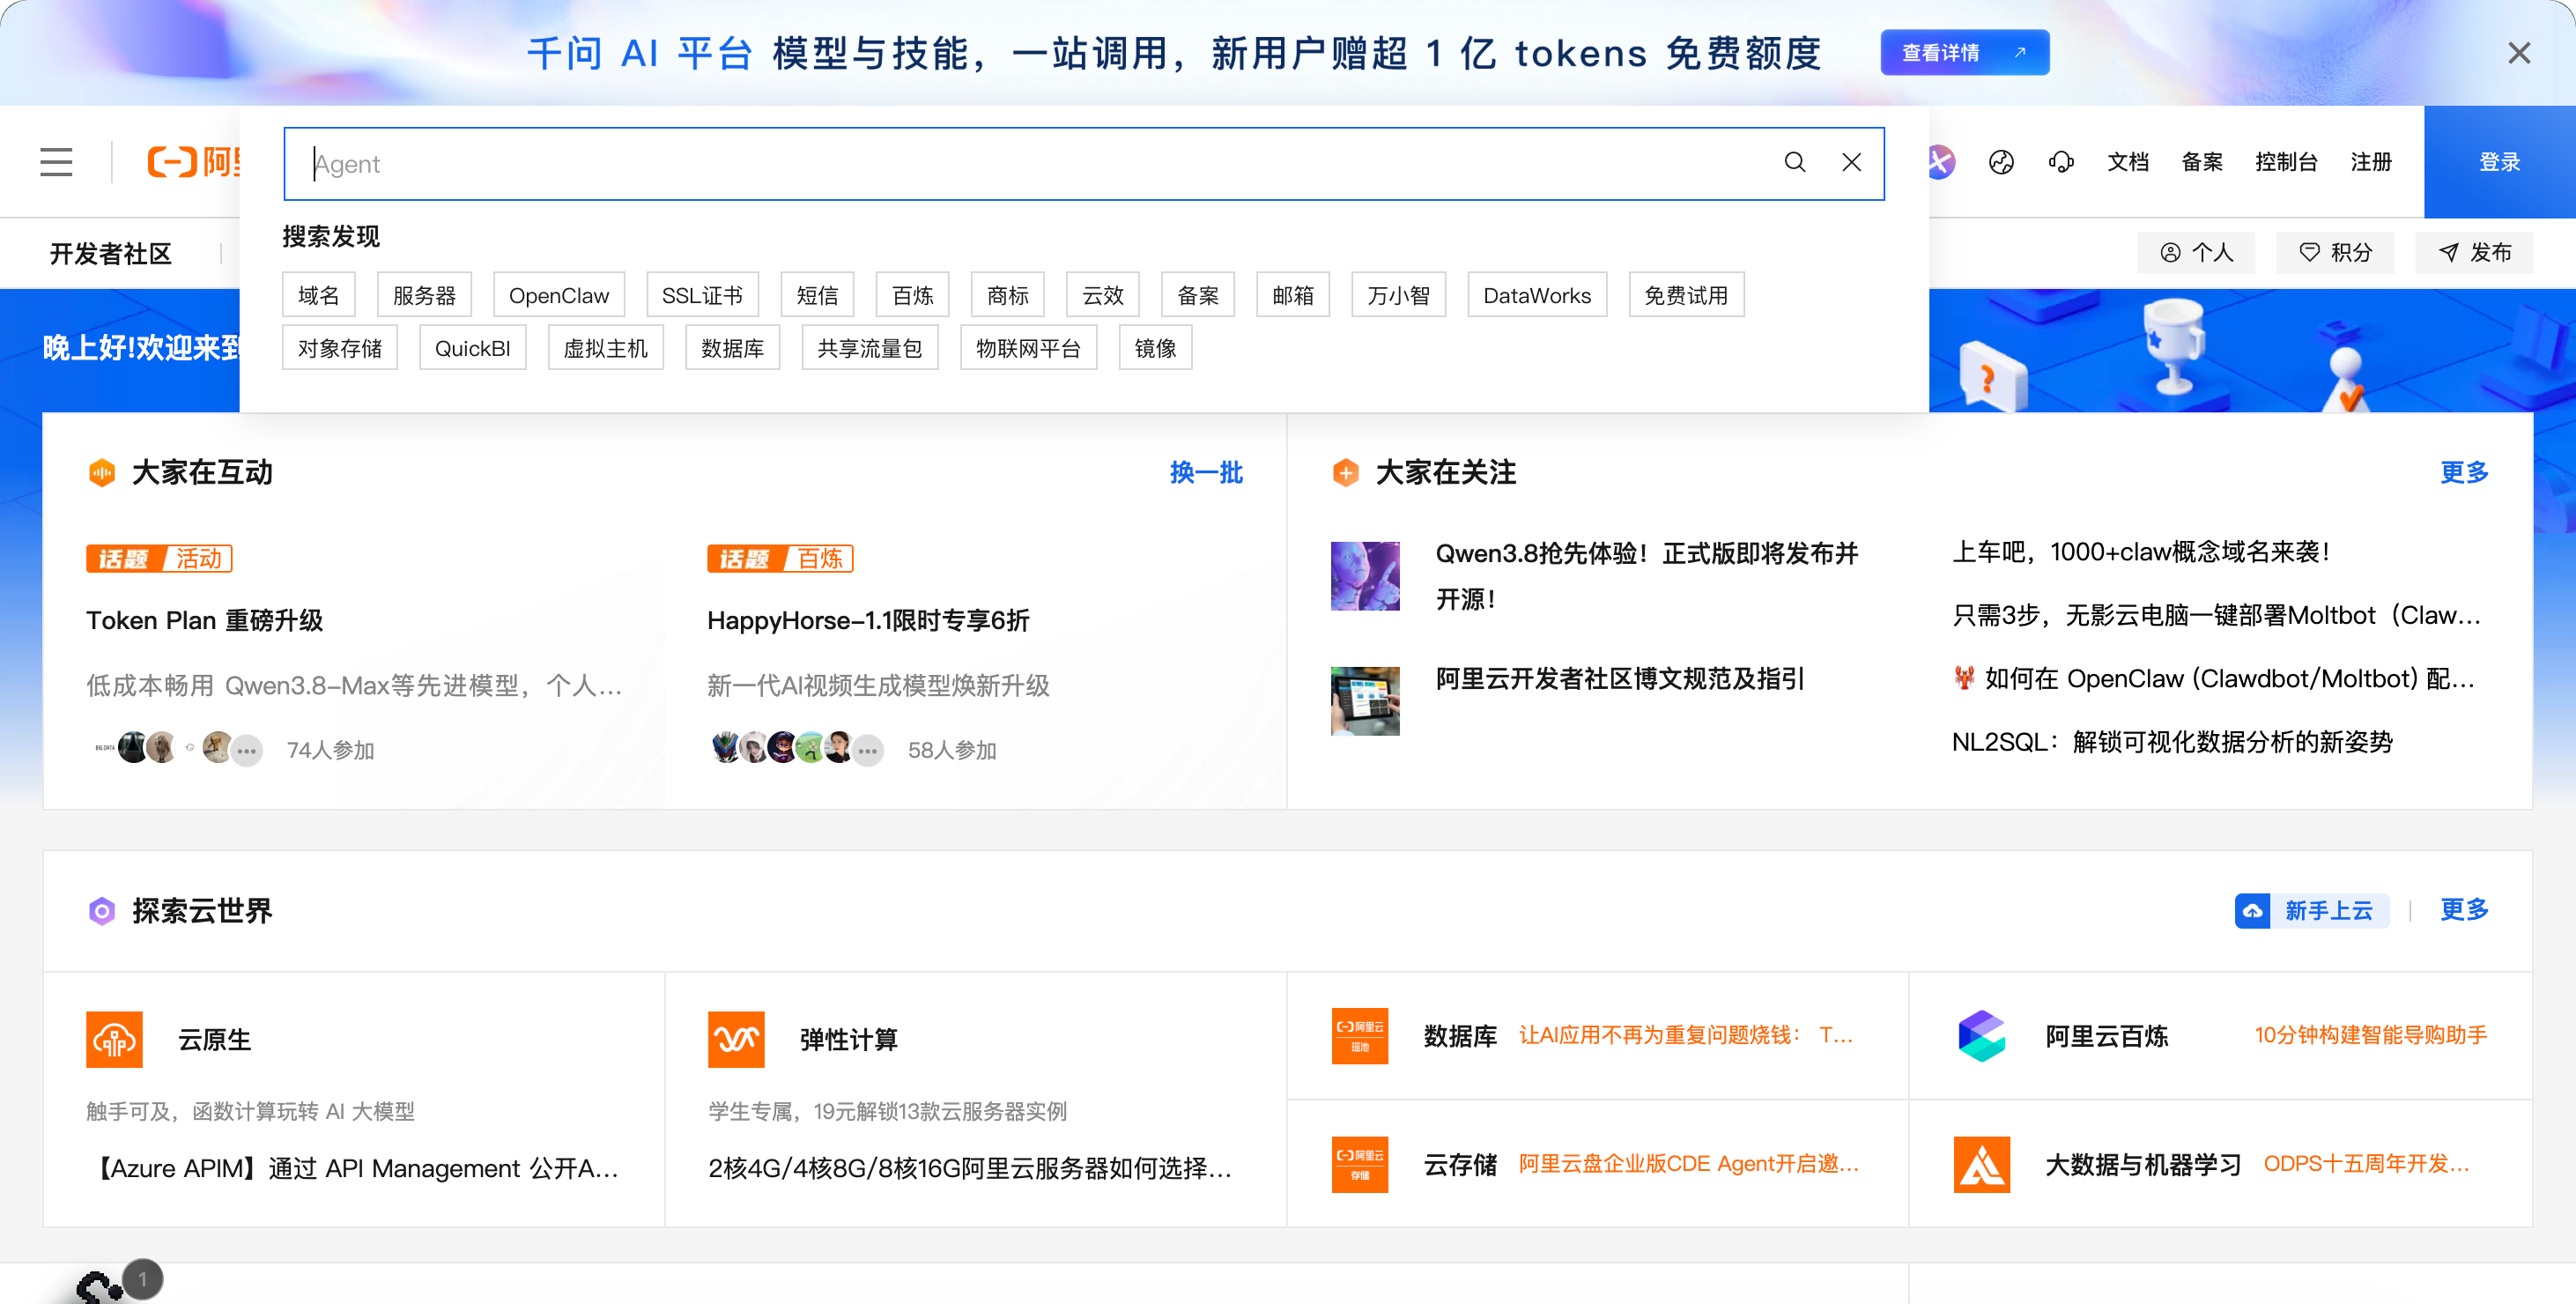2576x1304 pixels.
Task: Click the 大家在互动 section icon
Action: (102, 472)
